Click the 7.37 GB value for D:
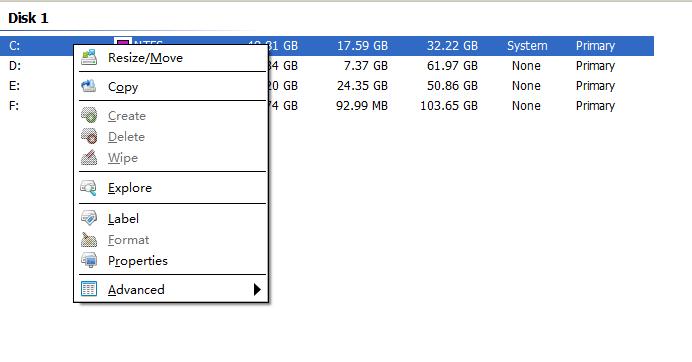The image size is (692, 362). (366, 66)
